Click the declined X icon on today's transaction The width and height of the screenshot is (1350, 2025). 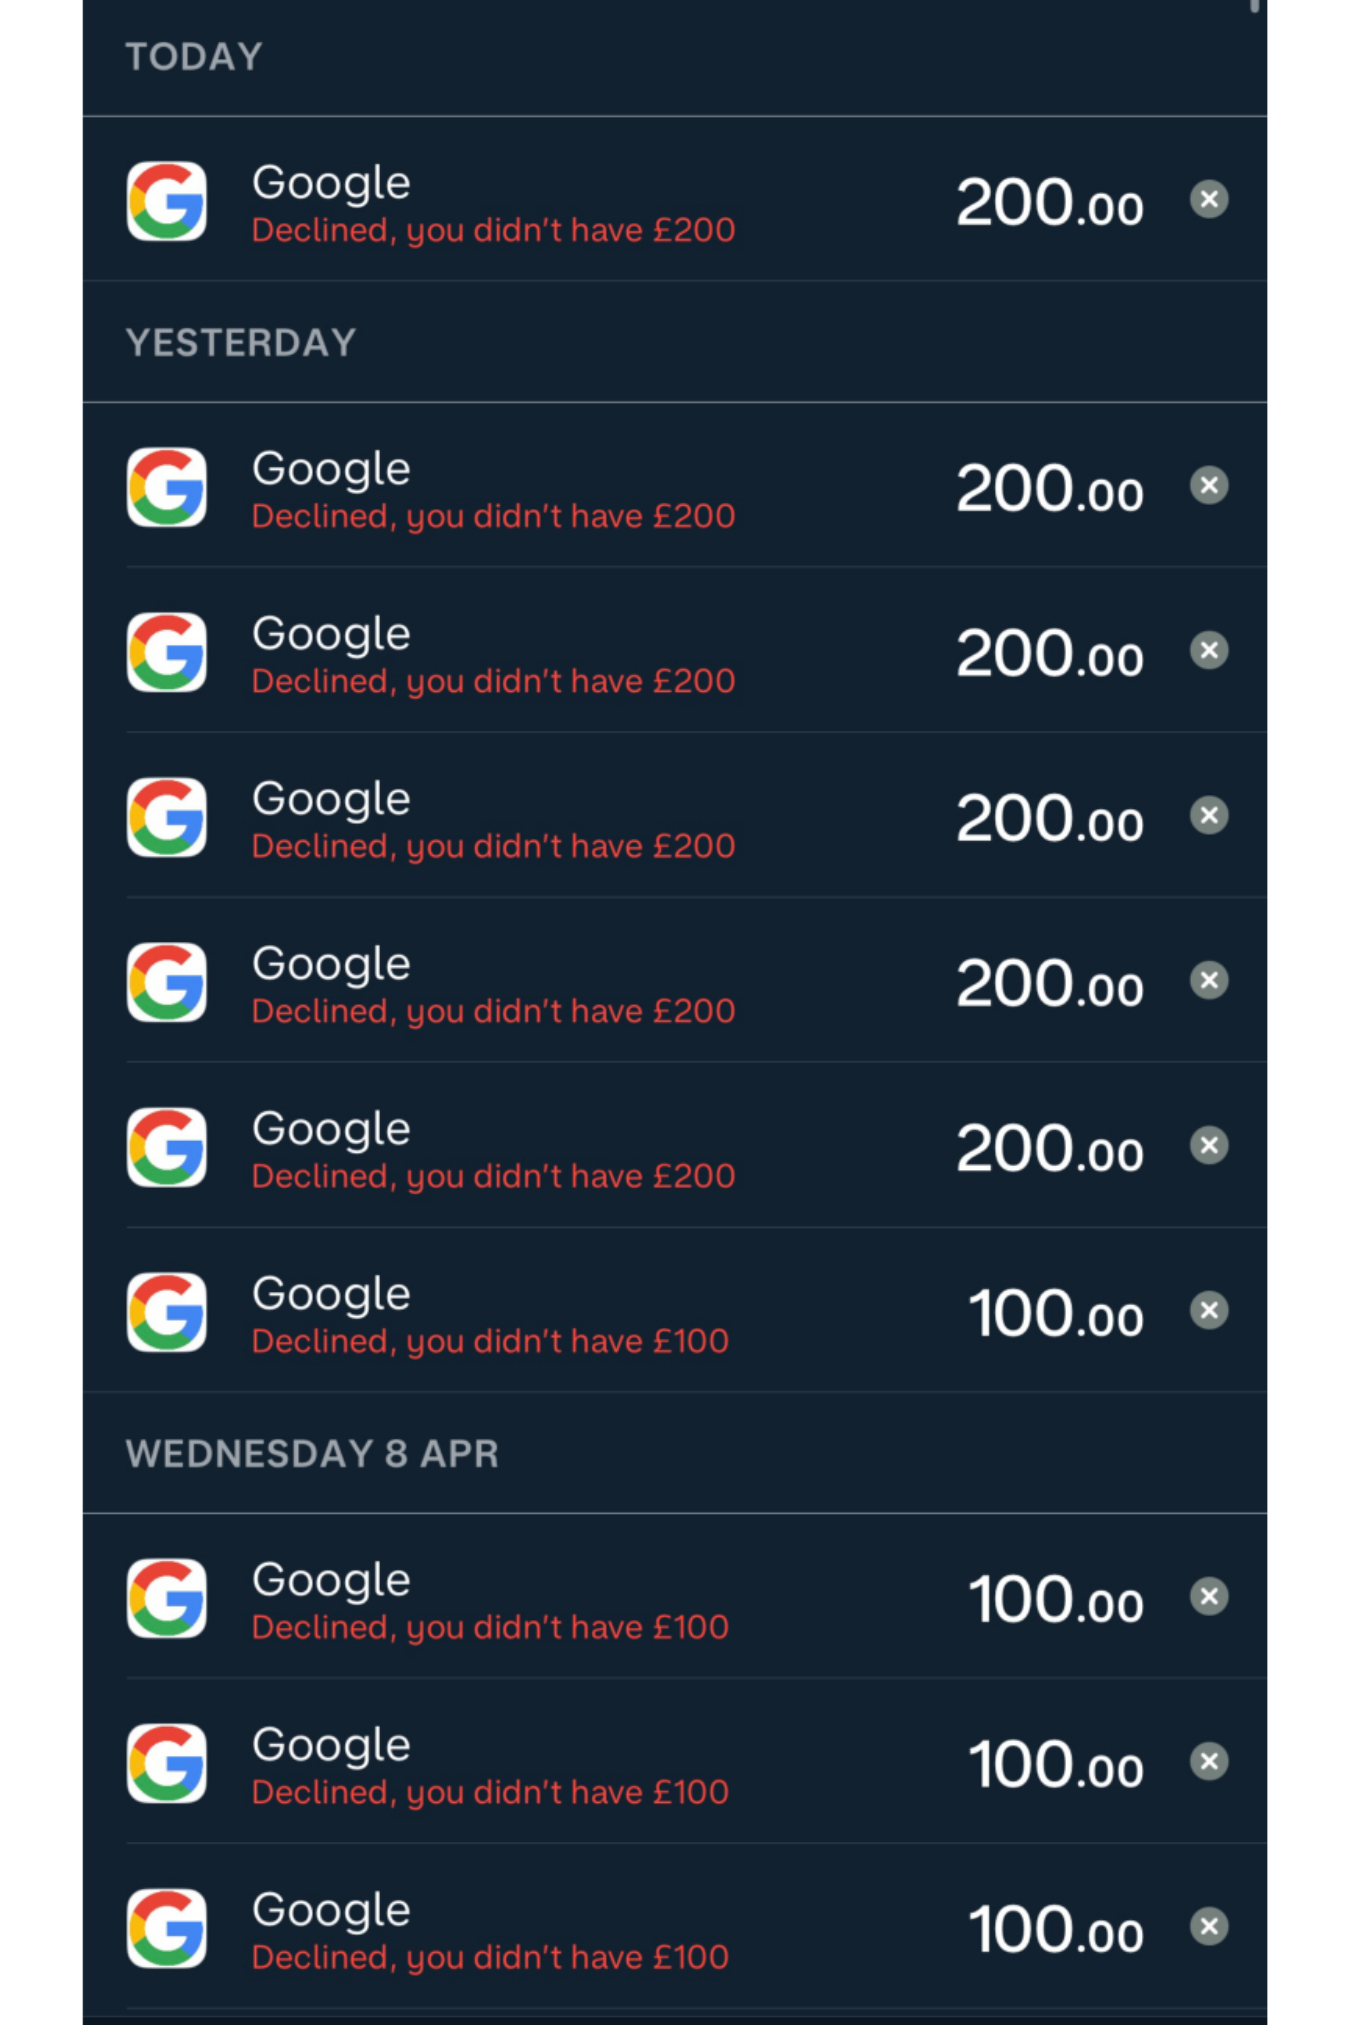pos(1209,199)
